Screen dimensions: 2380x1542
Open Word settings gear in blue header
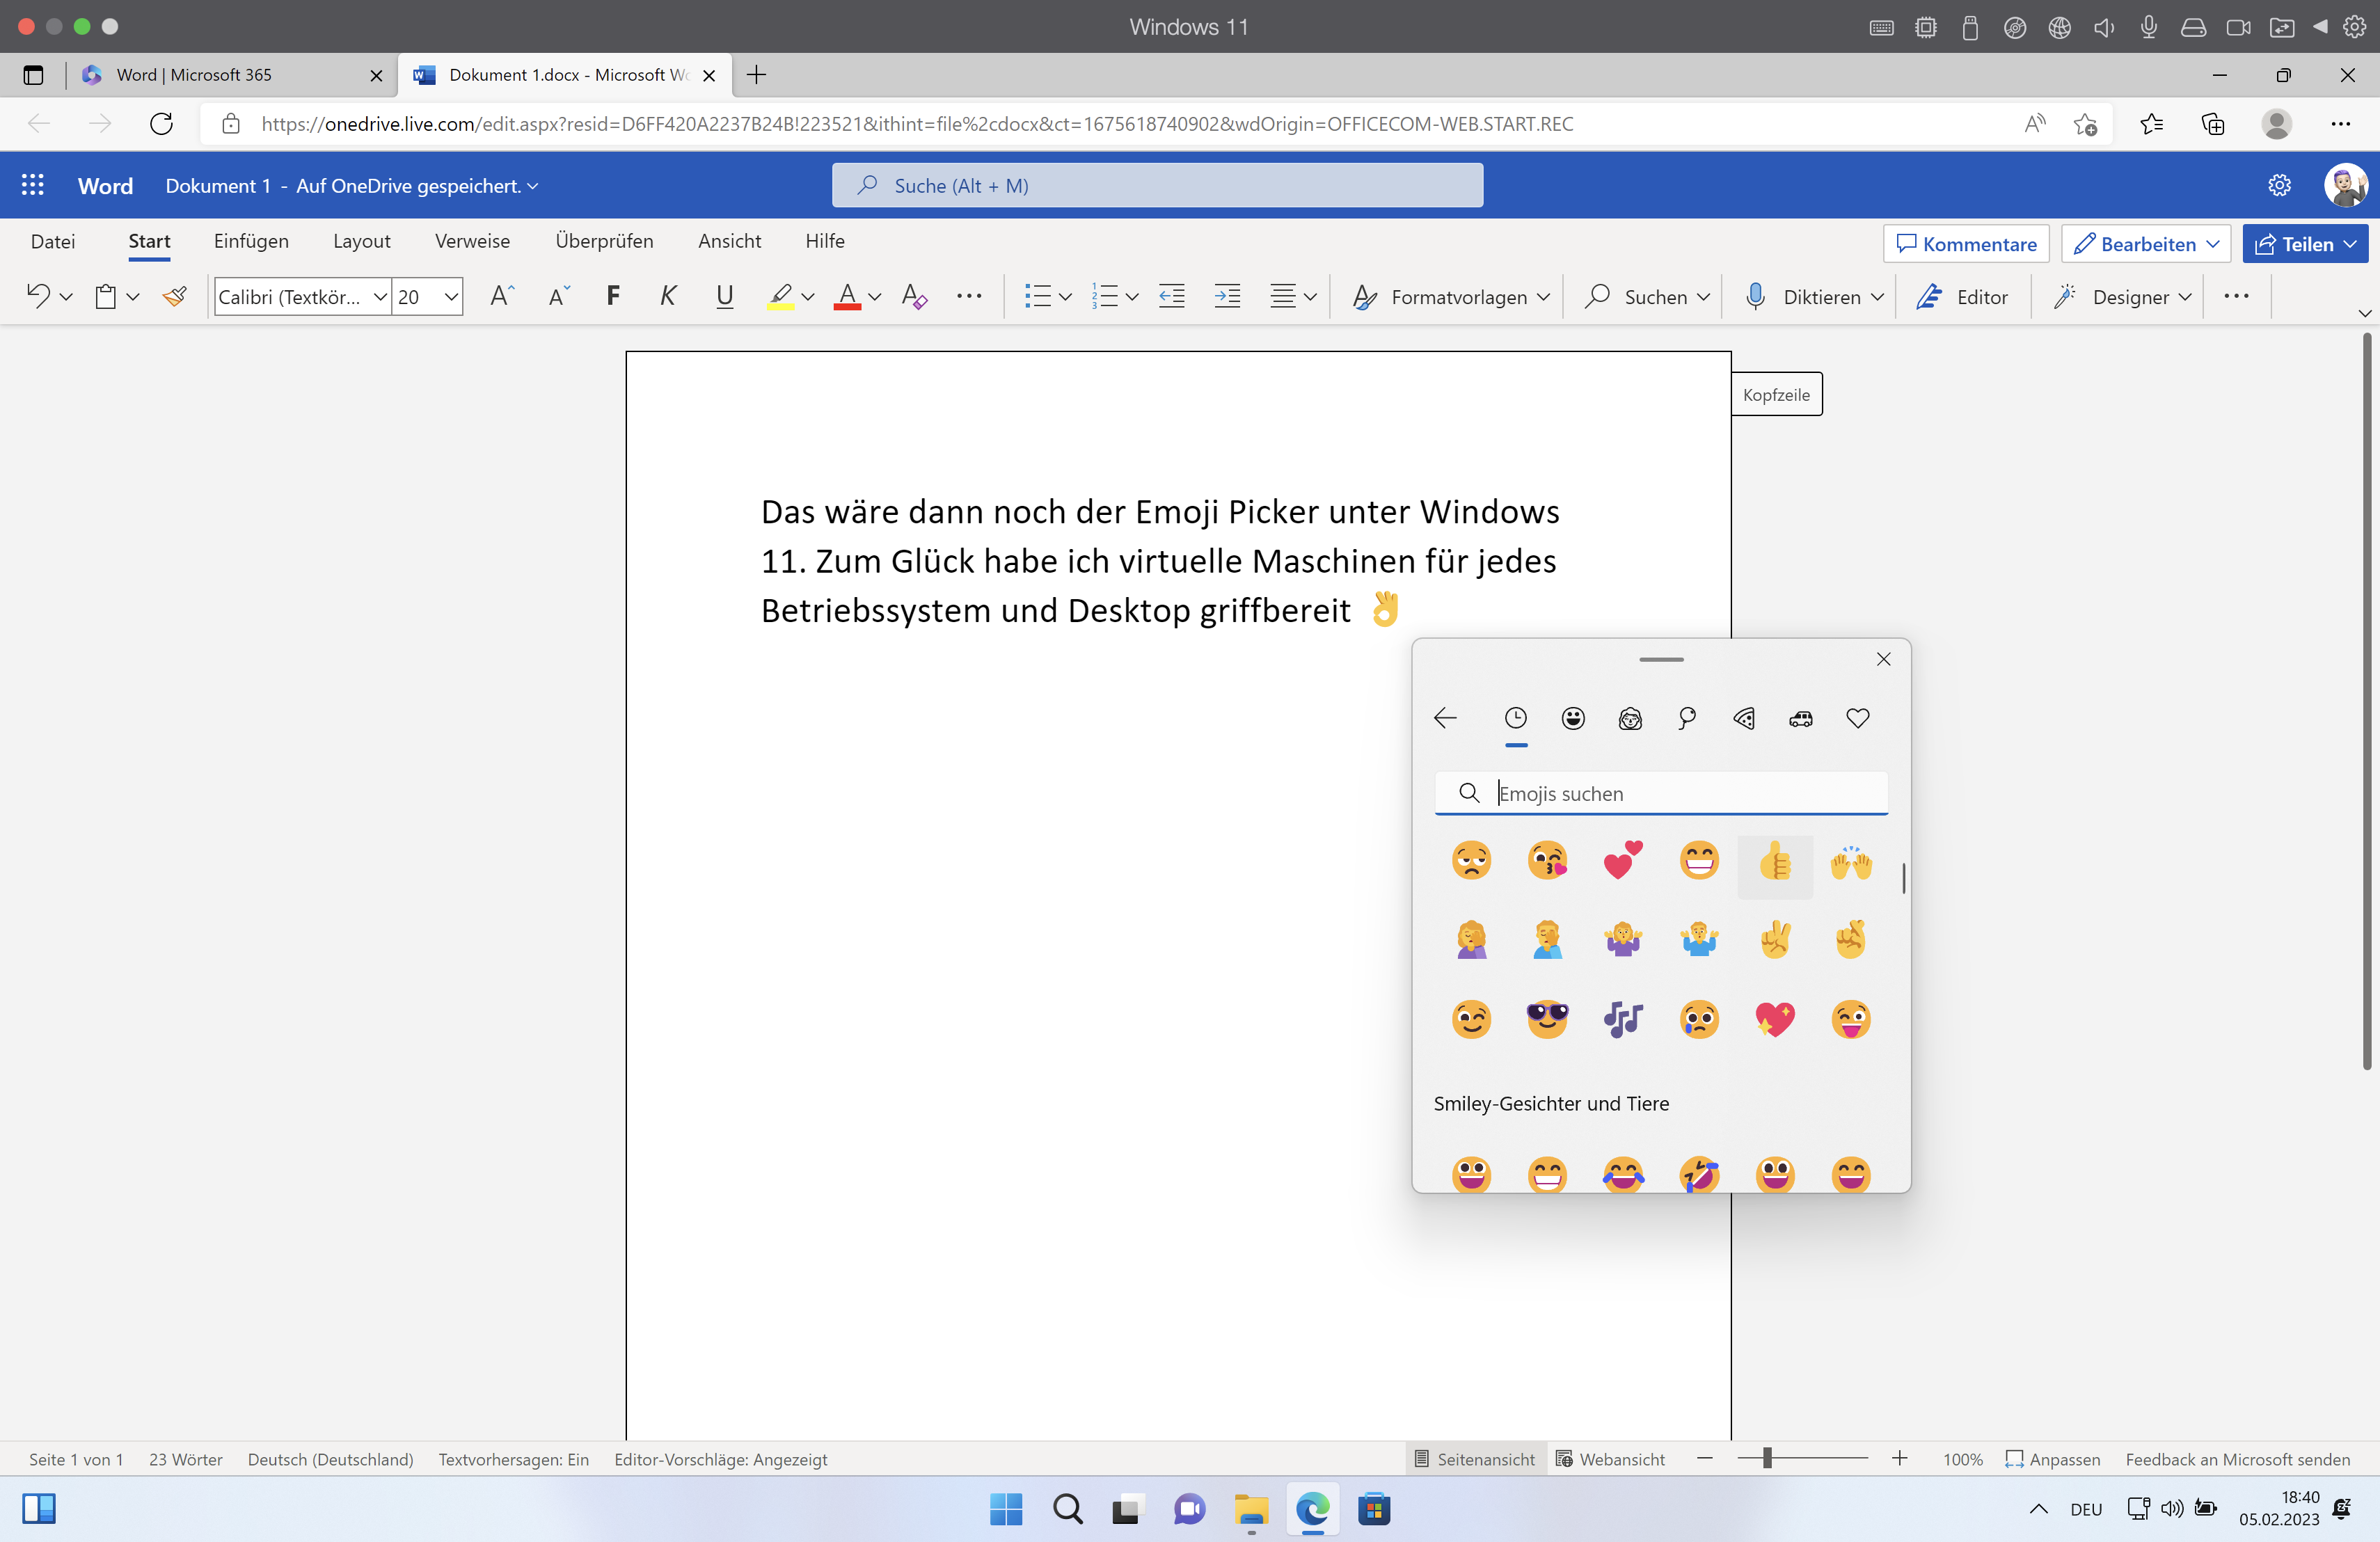pyautogui.click(x=2279, y=185)
